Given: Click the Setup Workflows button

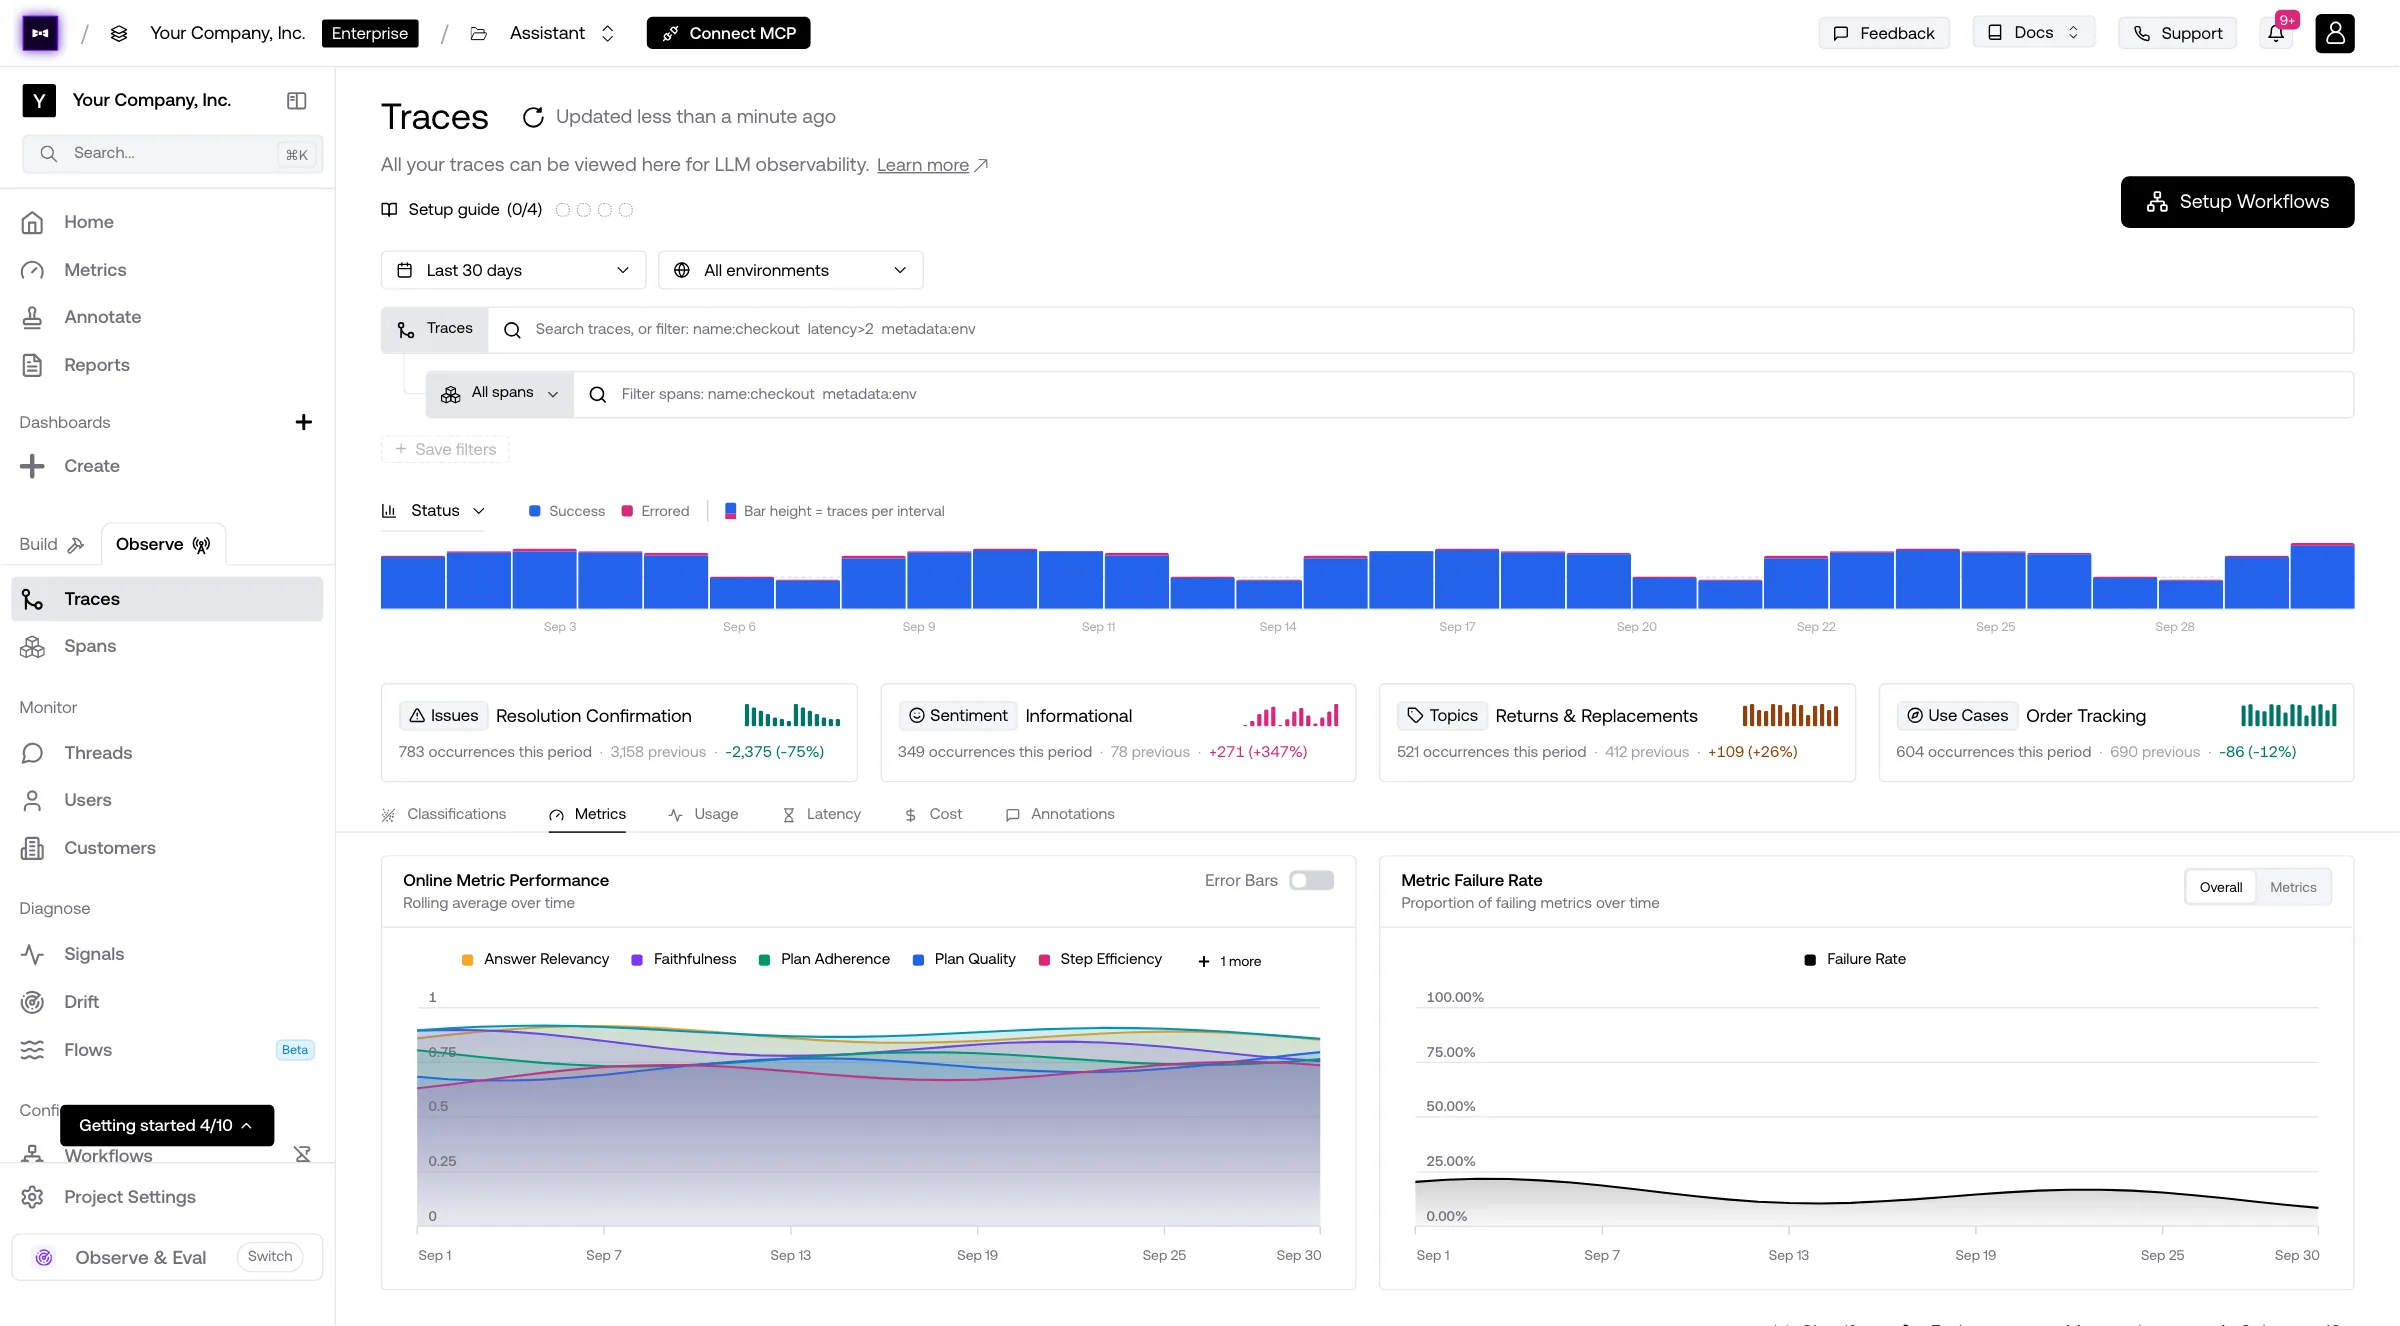Looking at the screenshot, I should click(2237, 202).
